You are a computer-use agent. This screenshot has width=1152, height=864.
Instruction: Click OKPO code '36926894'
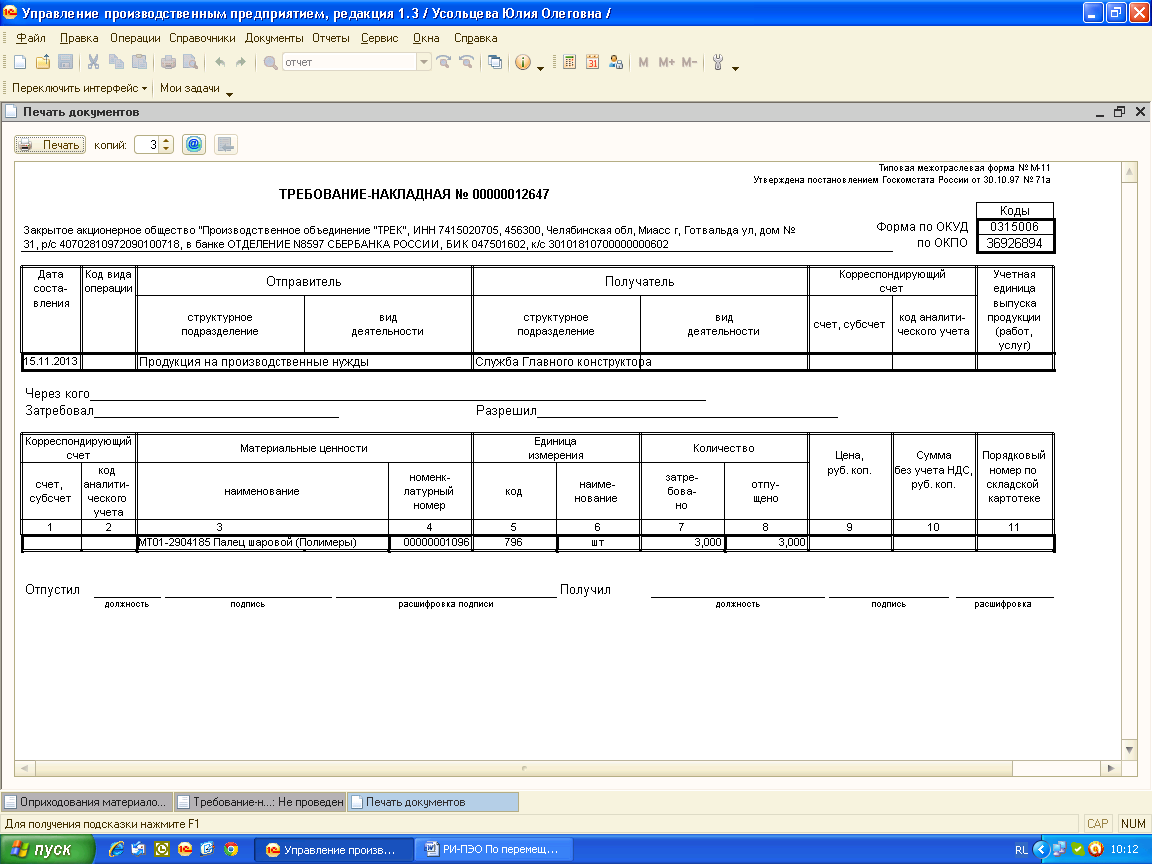(1015, 243)
